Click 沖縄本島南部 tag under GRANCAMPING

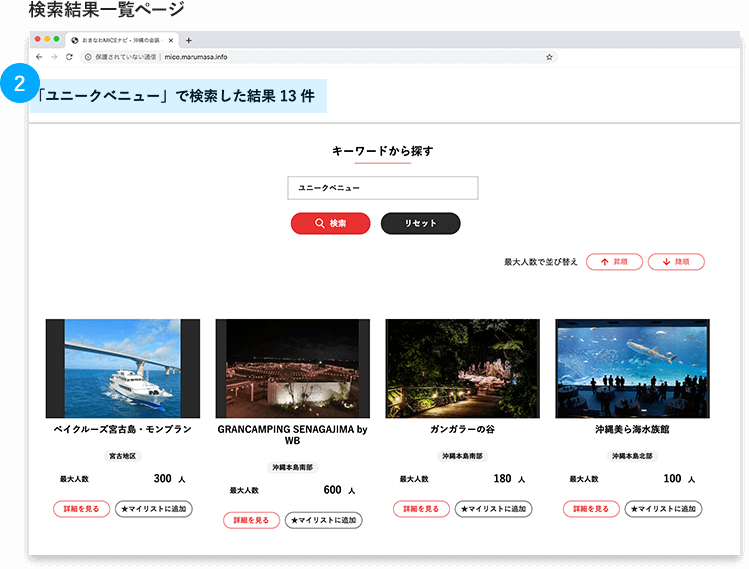pos(292,467)
